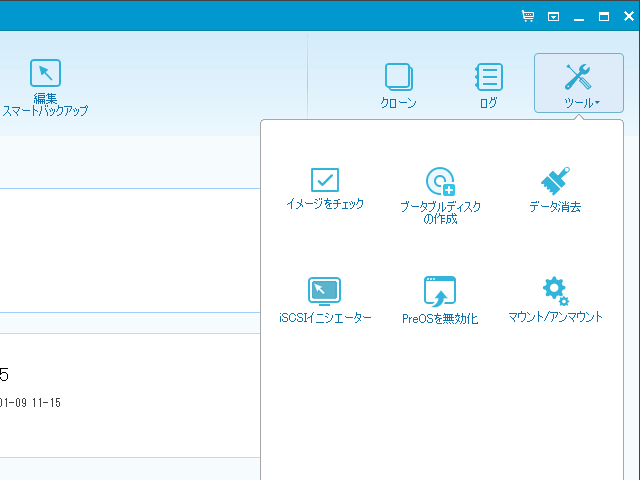640x480 pixels.
Task: Open the title bar dropdown menu icon
Action: pos(553,17)
